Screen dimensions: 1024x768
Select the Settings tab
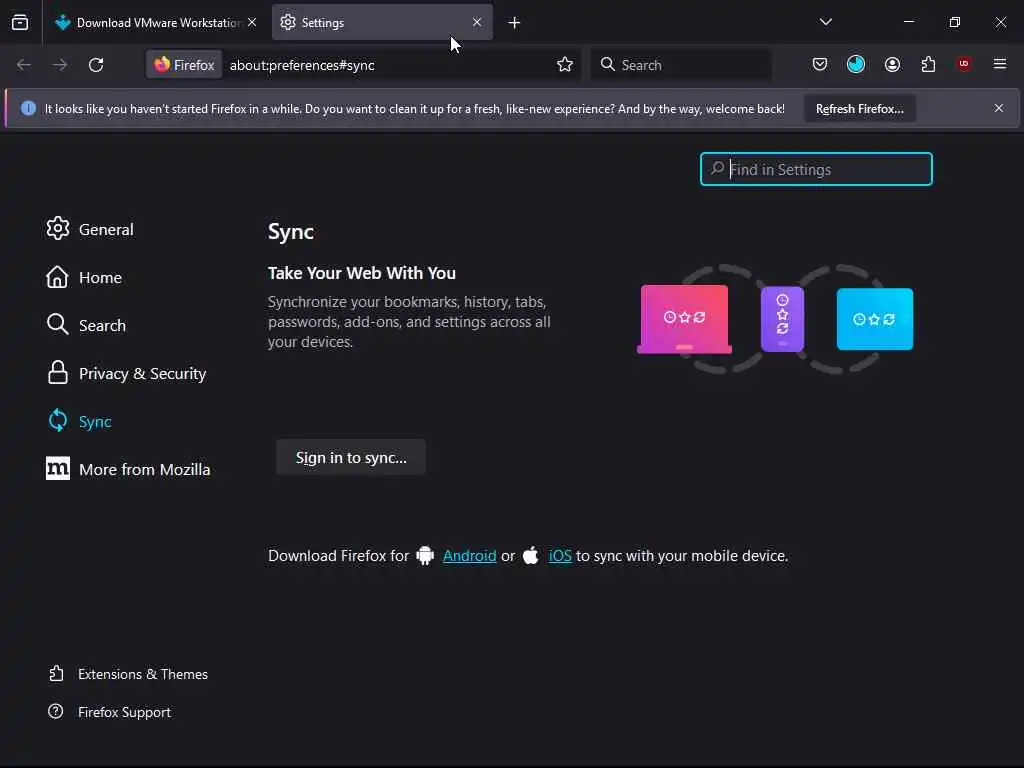click(382, 22)
